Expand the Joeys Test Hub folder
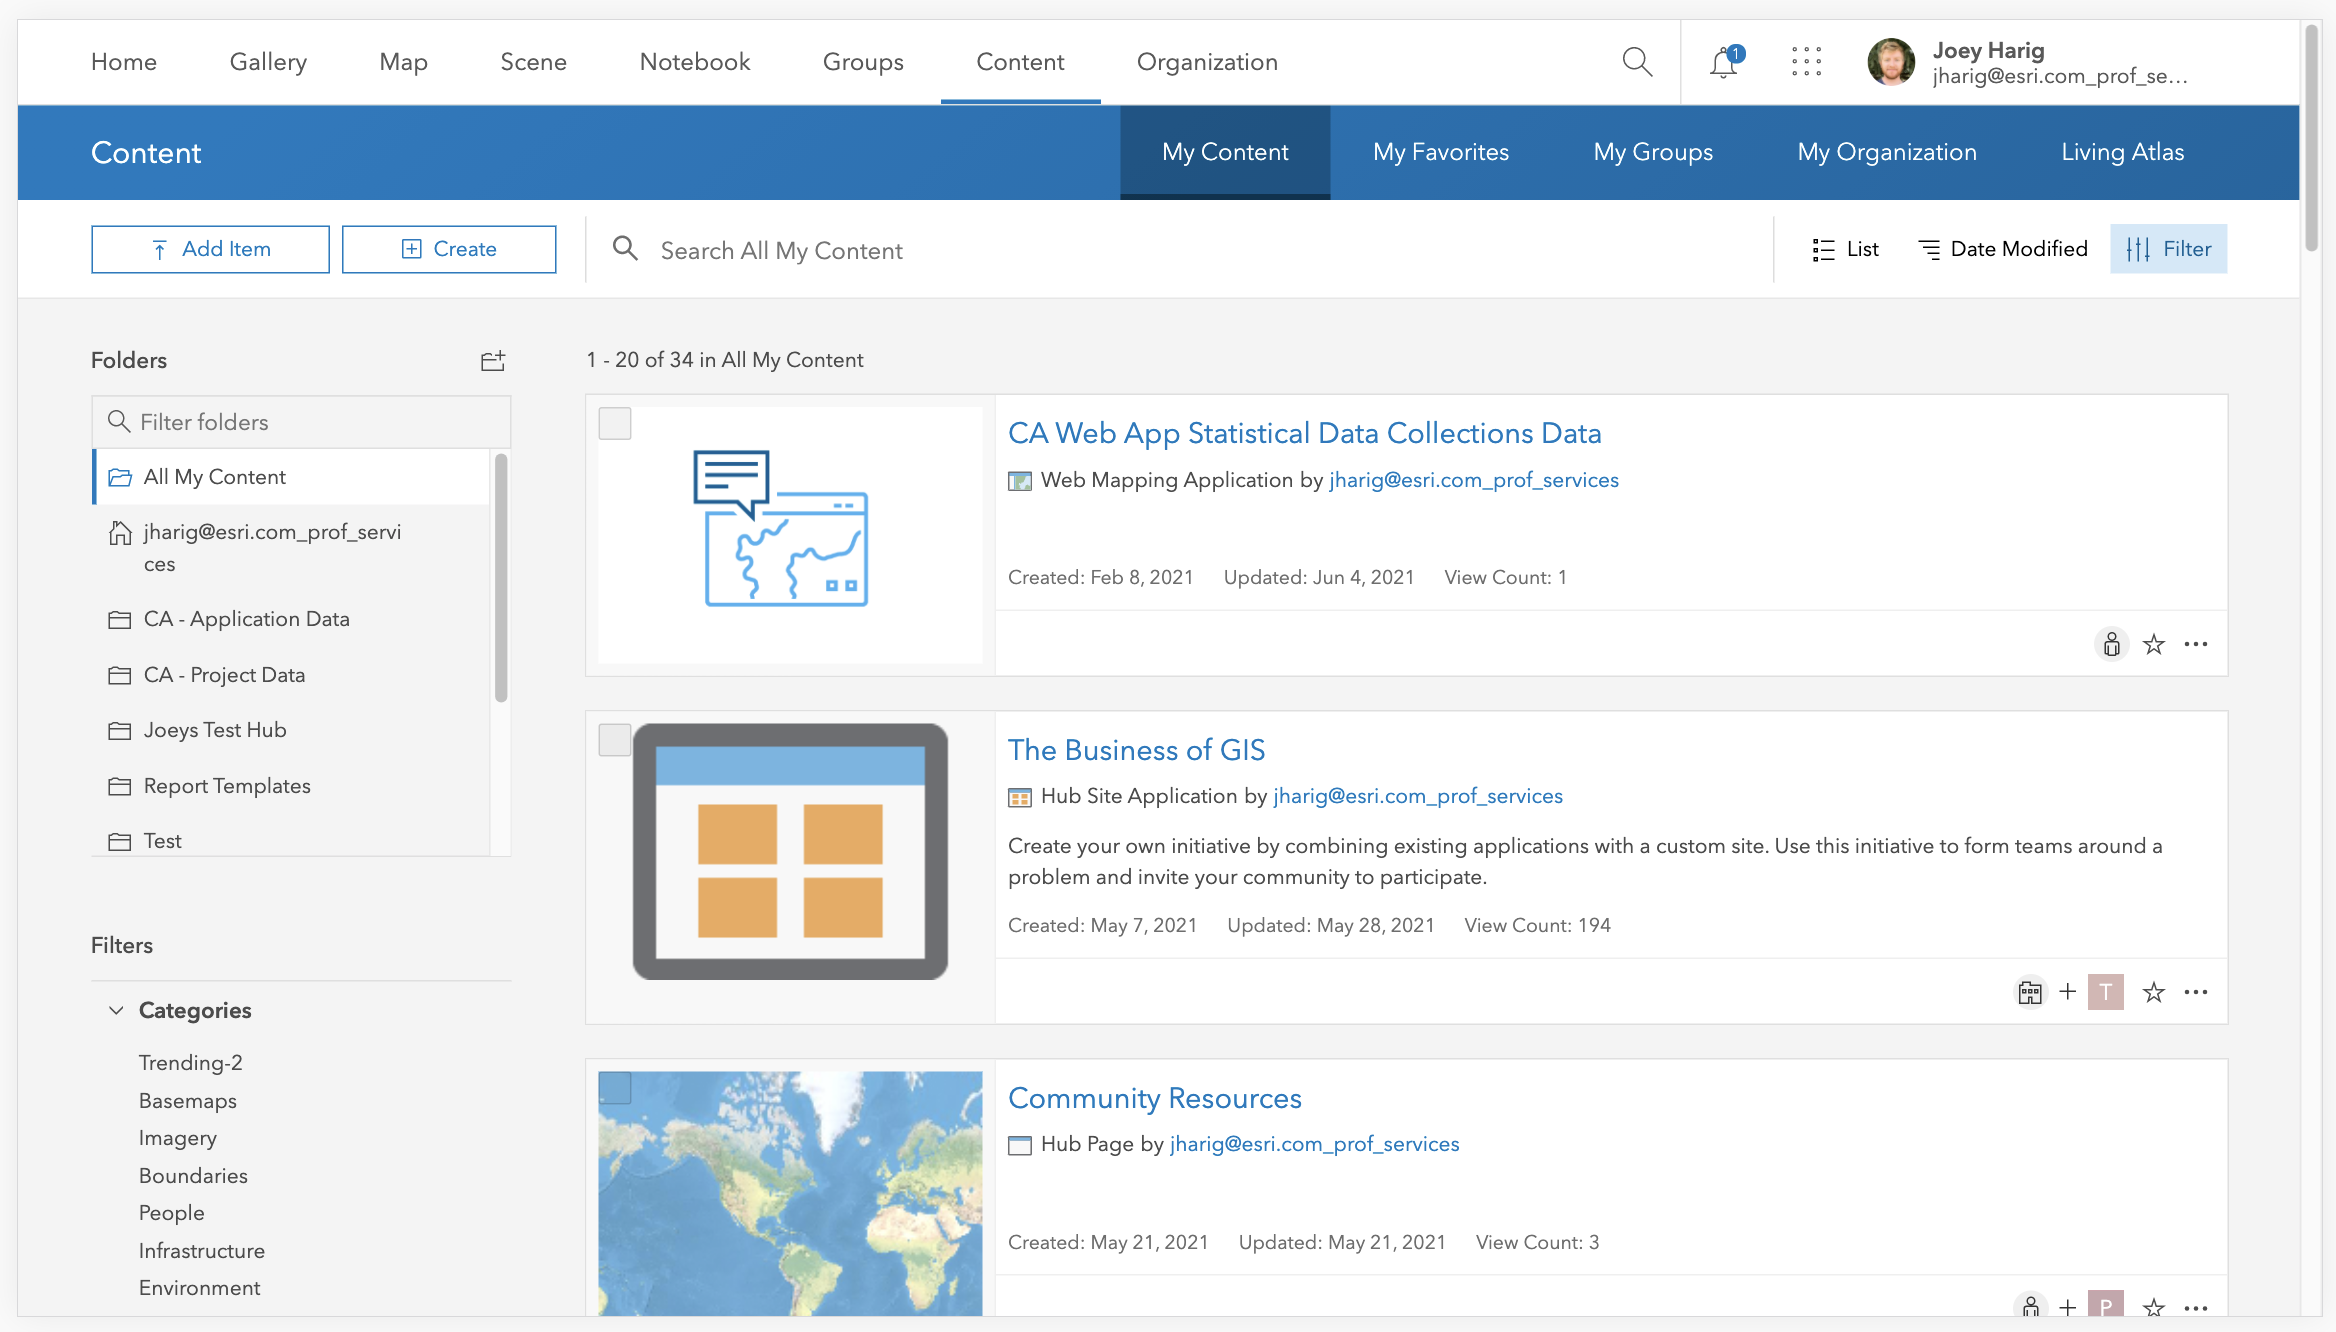The image size is (2336, 1332). 215,730
